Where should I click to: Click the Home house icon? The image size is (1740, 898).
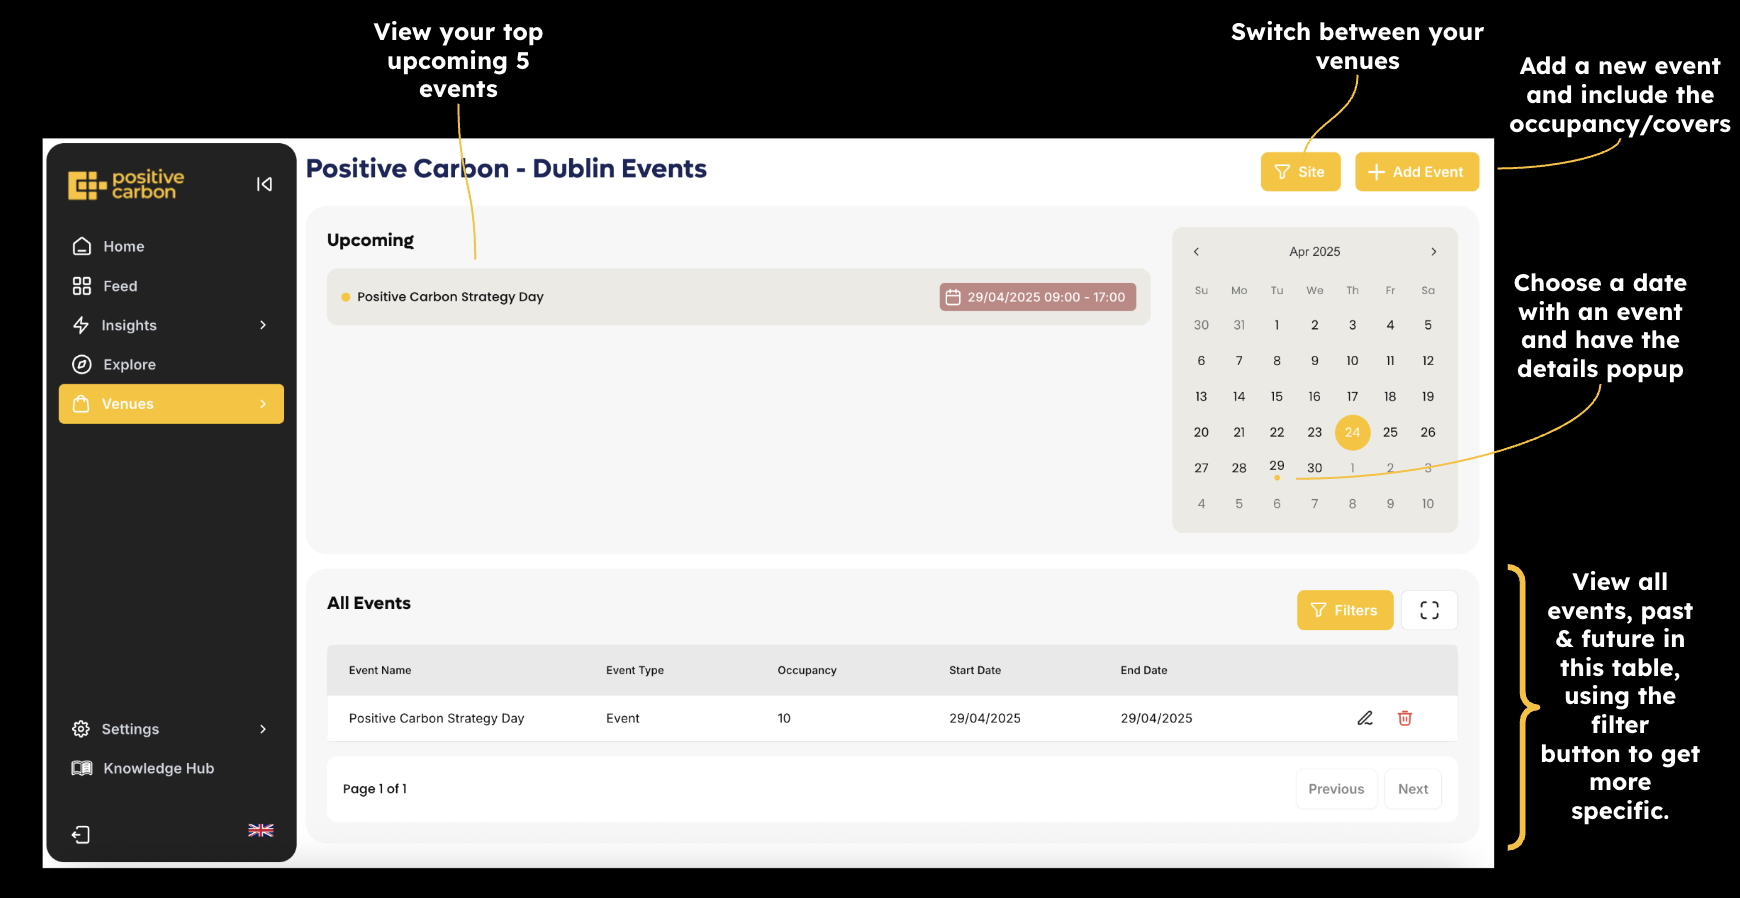[x=82, y=246]
